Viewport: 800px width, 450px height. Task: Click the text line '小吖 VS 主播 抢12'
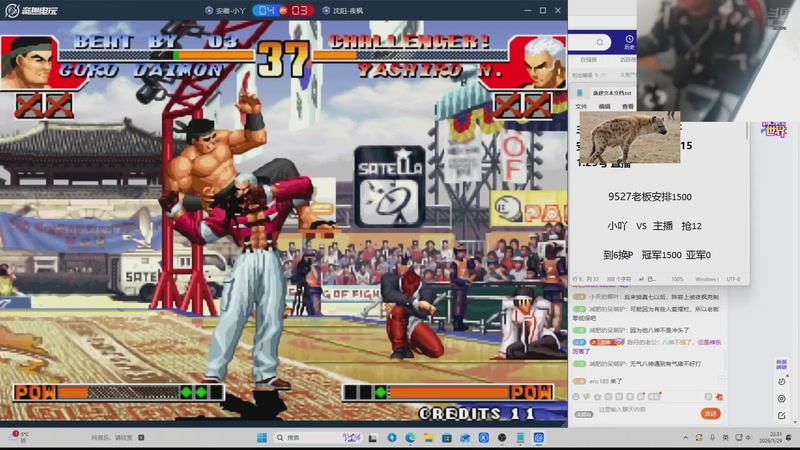(654, 226)
